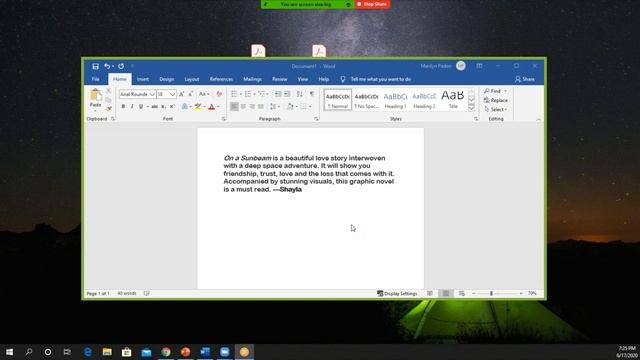Justify the paragraph text
The image size is (640, 360).
[261, 107]
